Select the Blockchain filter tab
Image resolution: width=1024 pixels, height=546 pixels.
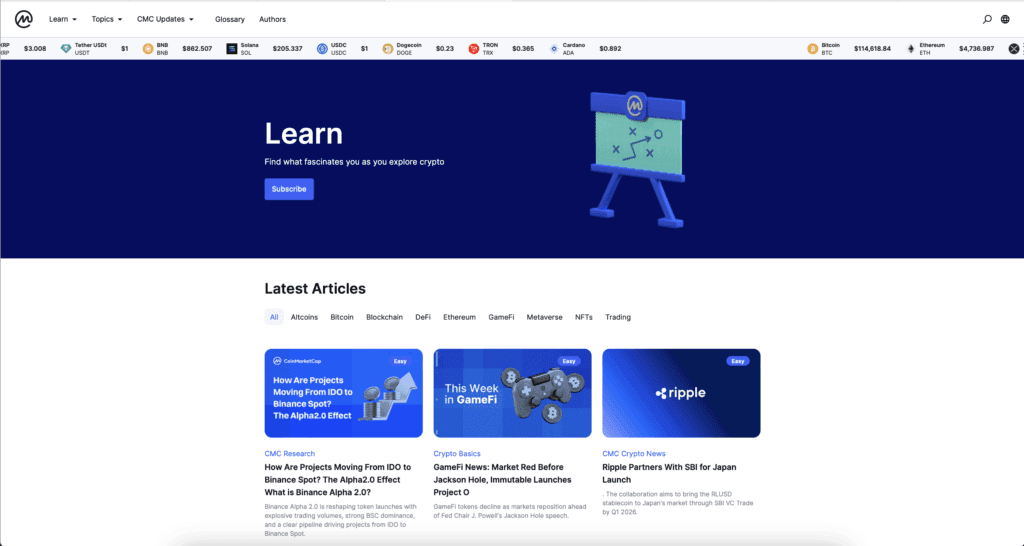pyautogui.click(x=384, y=317)
